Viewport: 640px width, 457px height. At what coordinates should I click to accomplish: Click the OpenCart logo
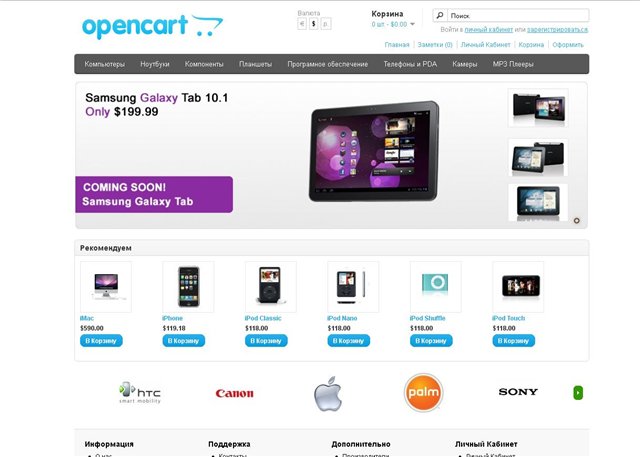[x=152, y=26]
